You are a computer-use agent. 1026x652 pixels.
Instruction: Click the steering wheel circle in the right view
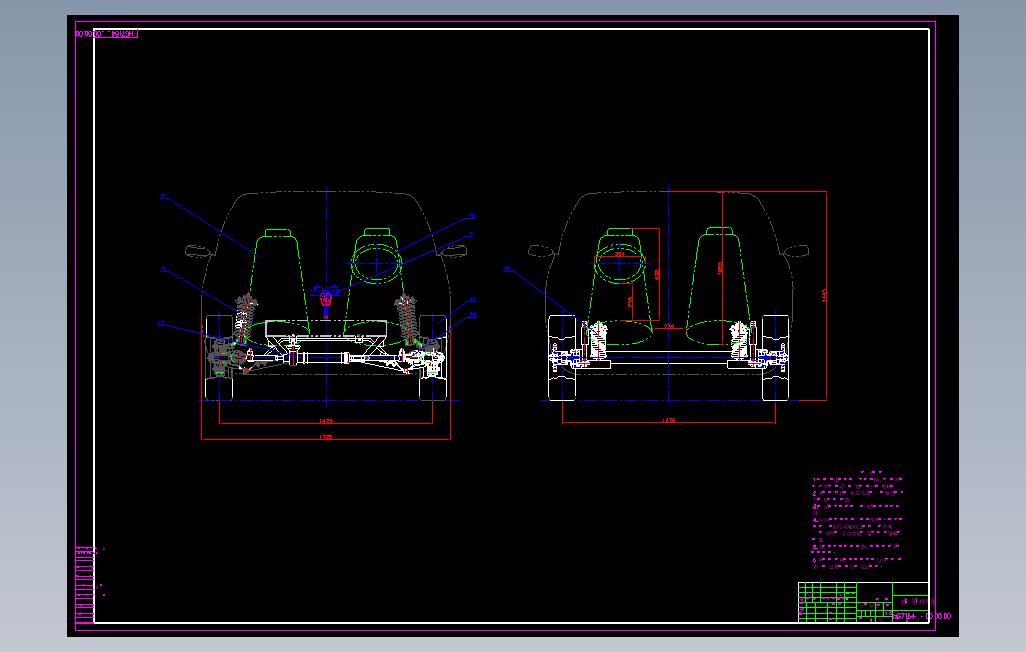point(620,263)
